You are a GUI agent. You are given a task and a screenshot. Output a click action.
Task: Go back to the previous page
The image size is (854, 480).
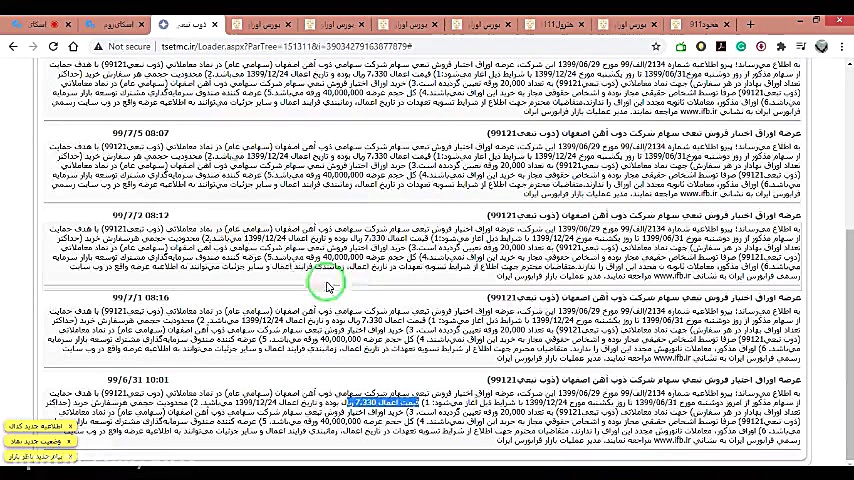13,47
